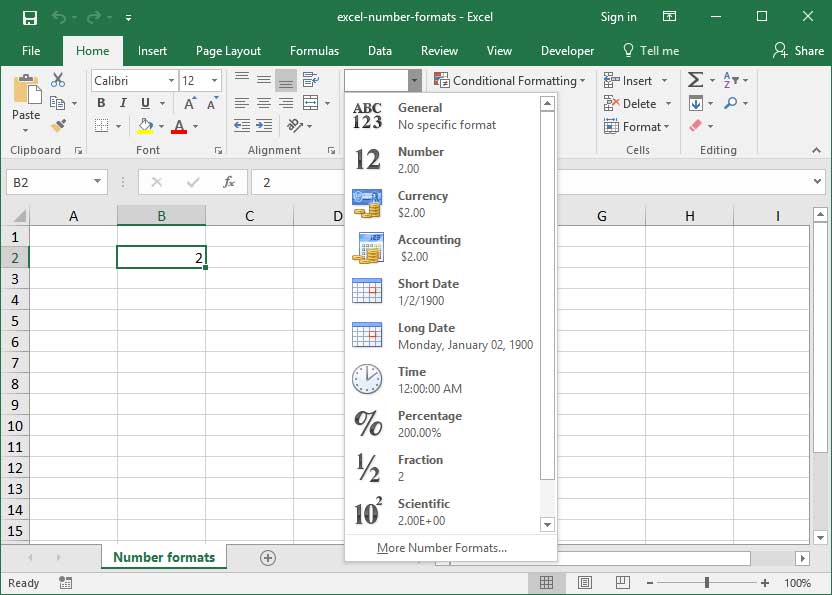Click the Format Painter brush icon

point(57,126)
